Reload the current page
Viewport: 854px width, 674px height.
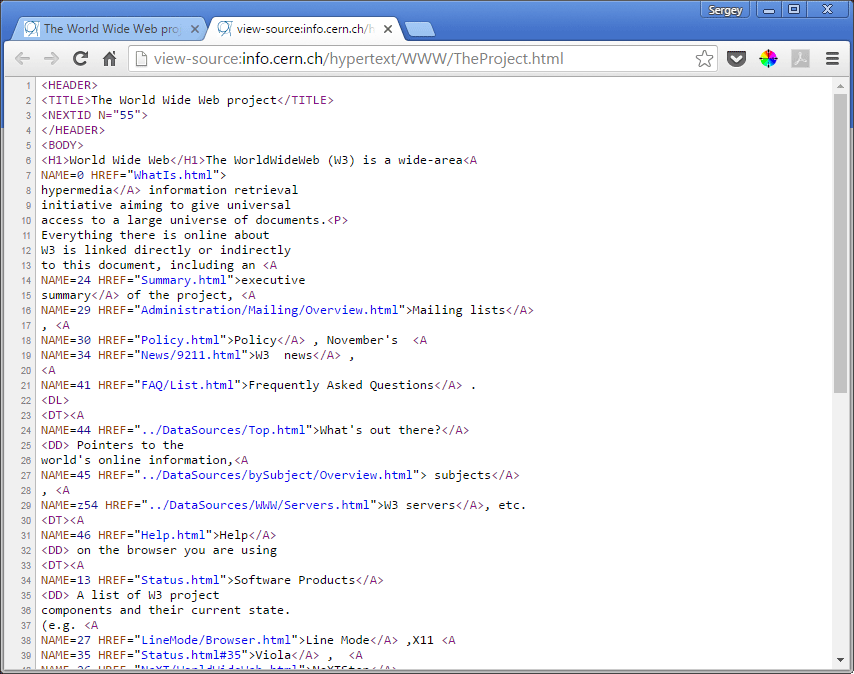point(81,58)
